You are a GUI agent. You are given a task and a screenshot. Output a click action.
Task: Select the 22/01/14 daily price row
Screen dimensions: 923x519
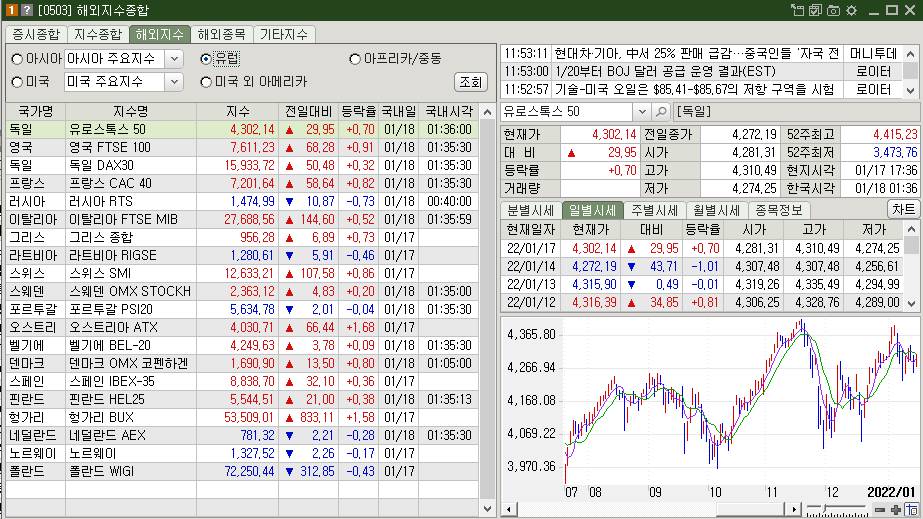[703, 267]
